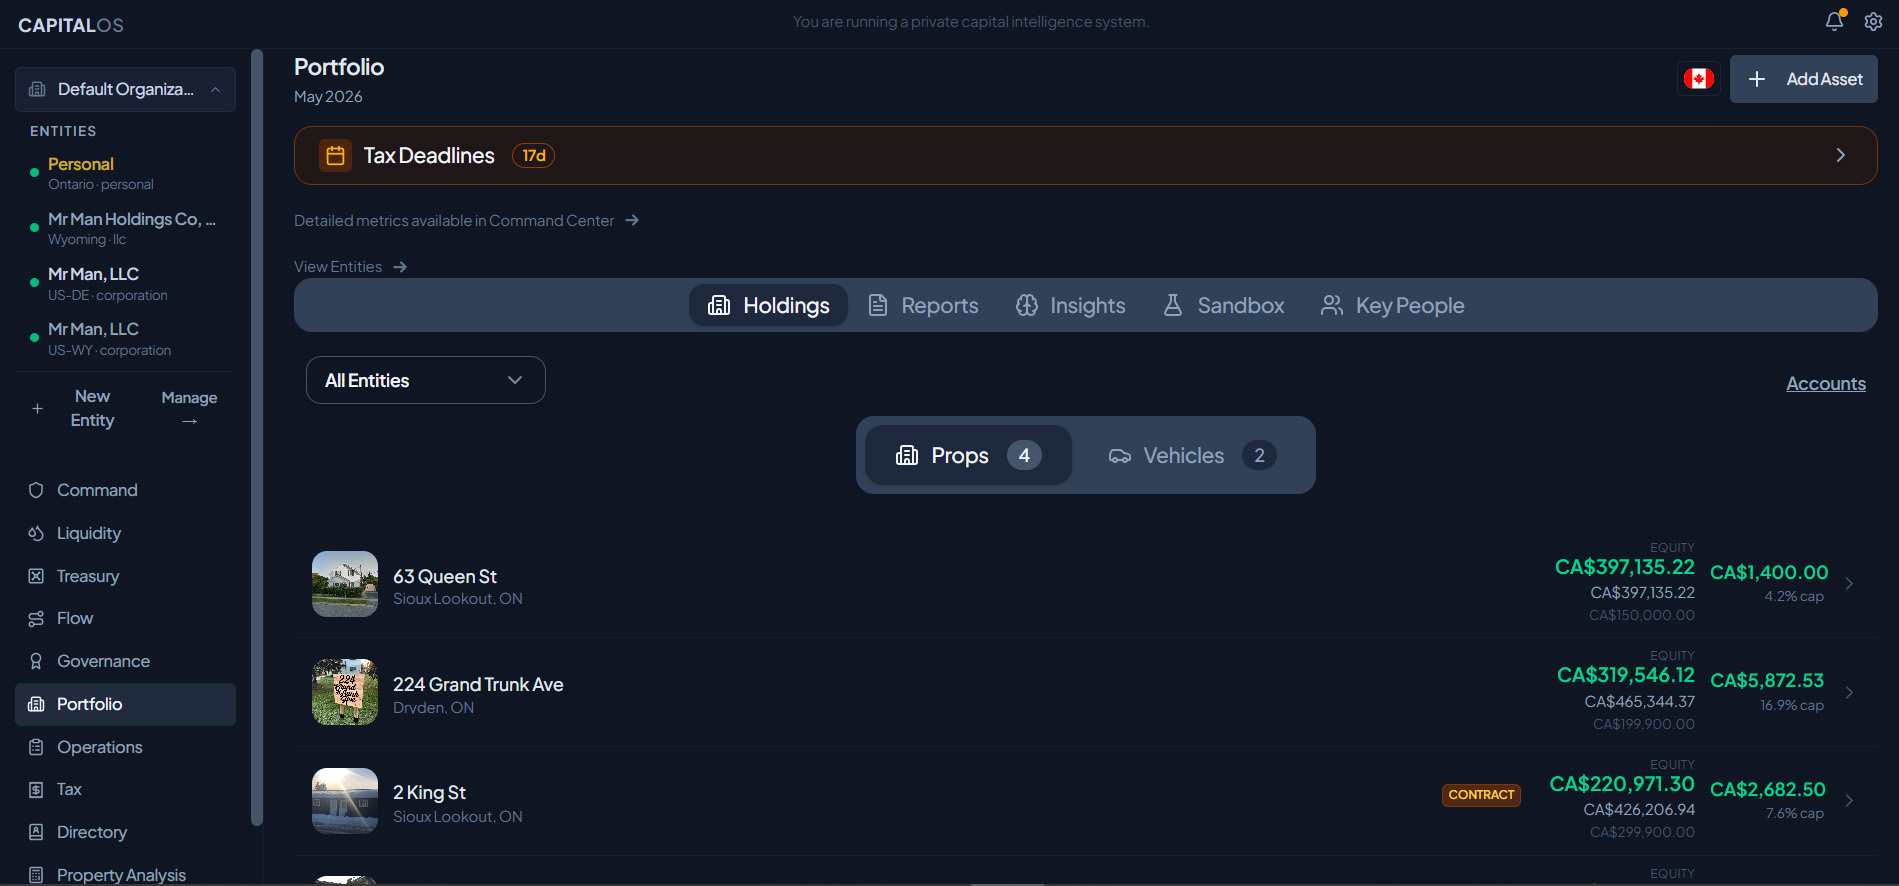Switch to the Insights tab
The width and height of the screenshot is (1899, 886).
tap(1071, 305)
